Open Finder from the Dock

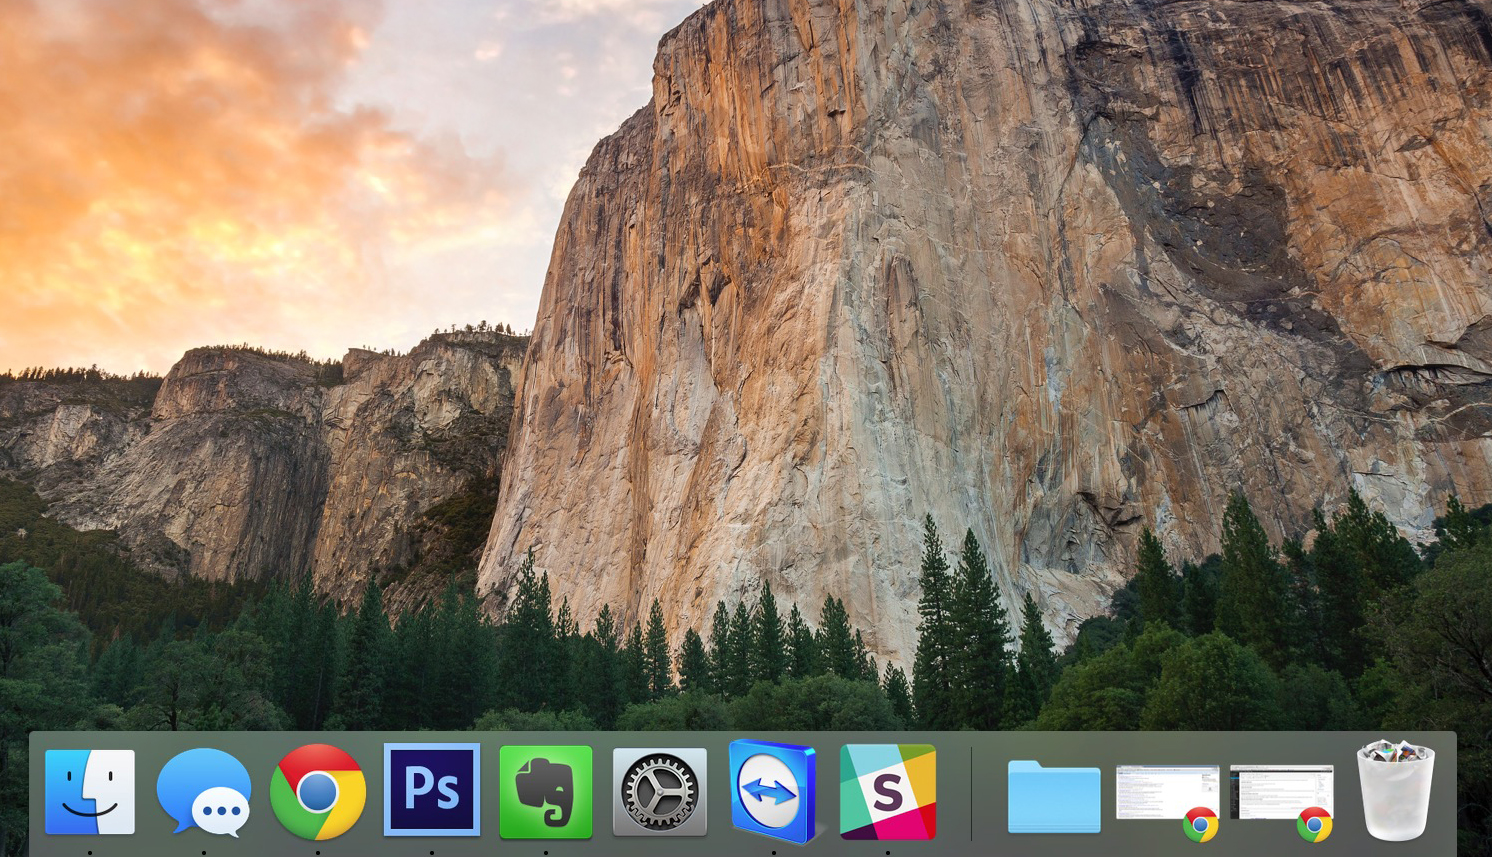92,793
